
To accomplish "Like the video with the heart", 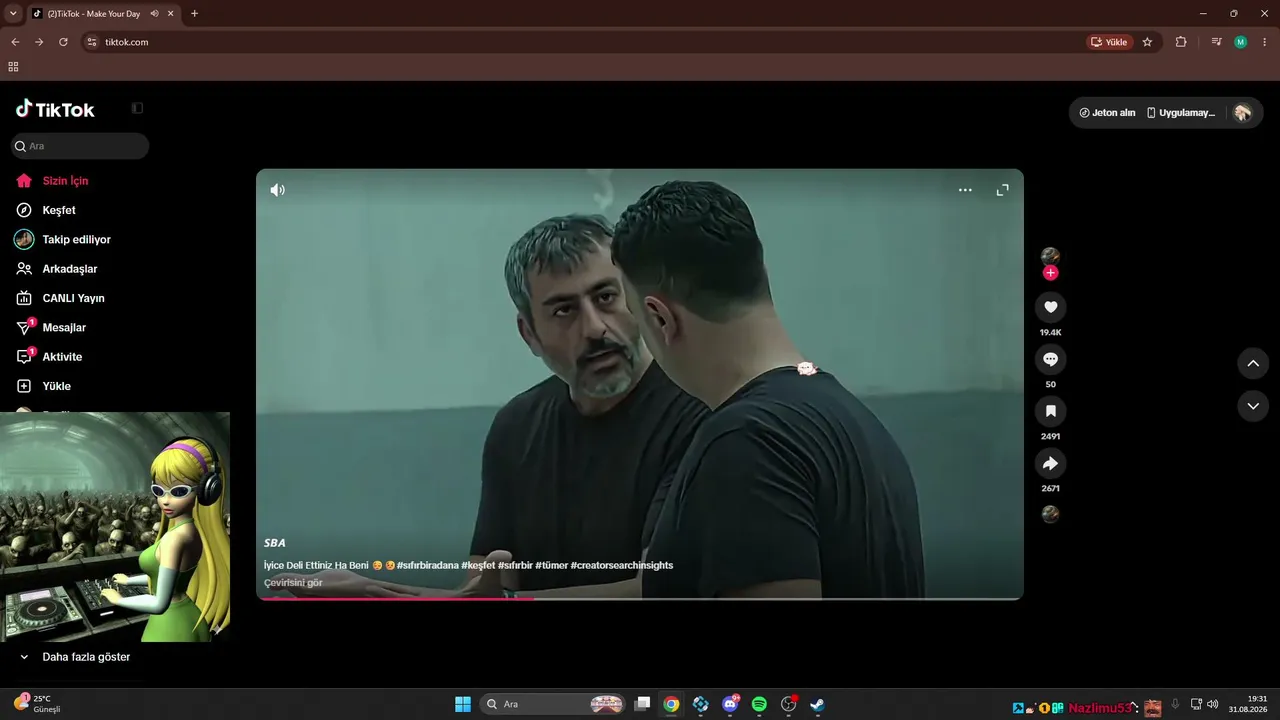I will (x=1050, y=307).
